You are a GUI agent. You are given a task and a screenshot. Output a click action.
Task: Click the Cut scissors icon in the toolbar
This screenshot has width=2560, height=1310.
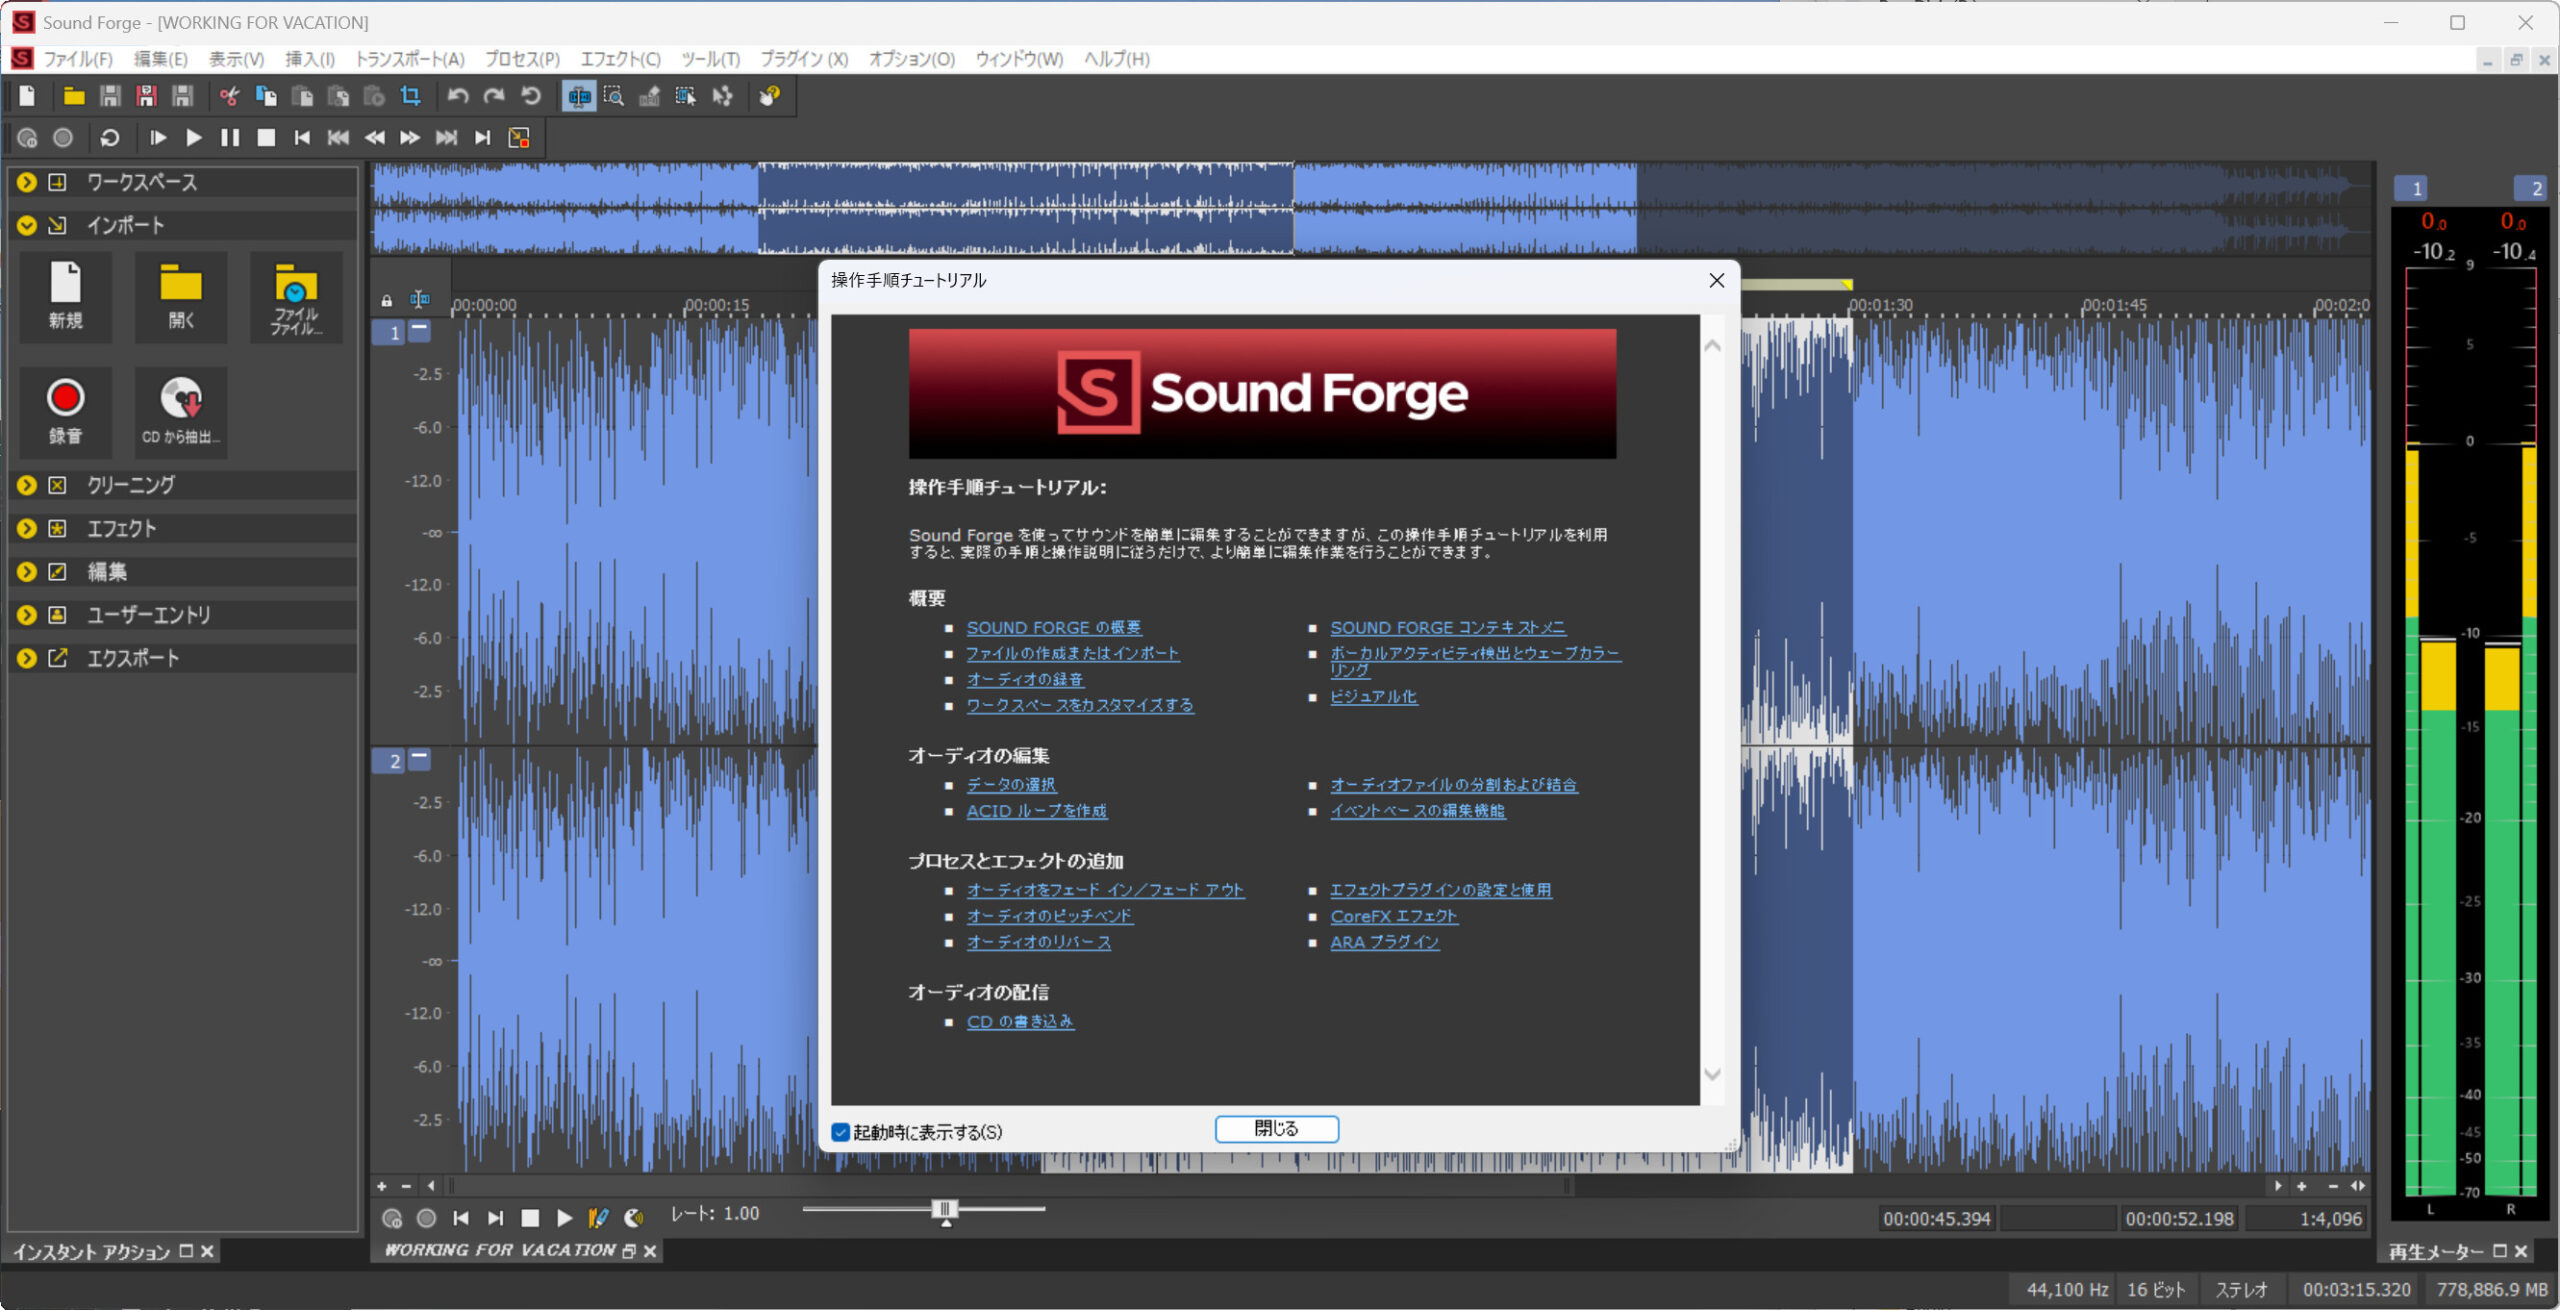click(x=230, y=96)
